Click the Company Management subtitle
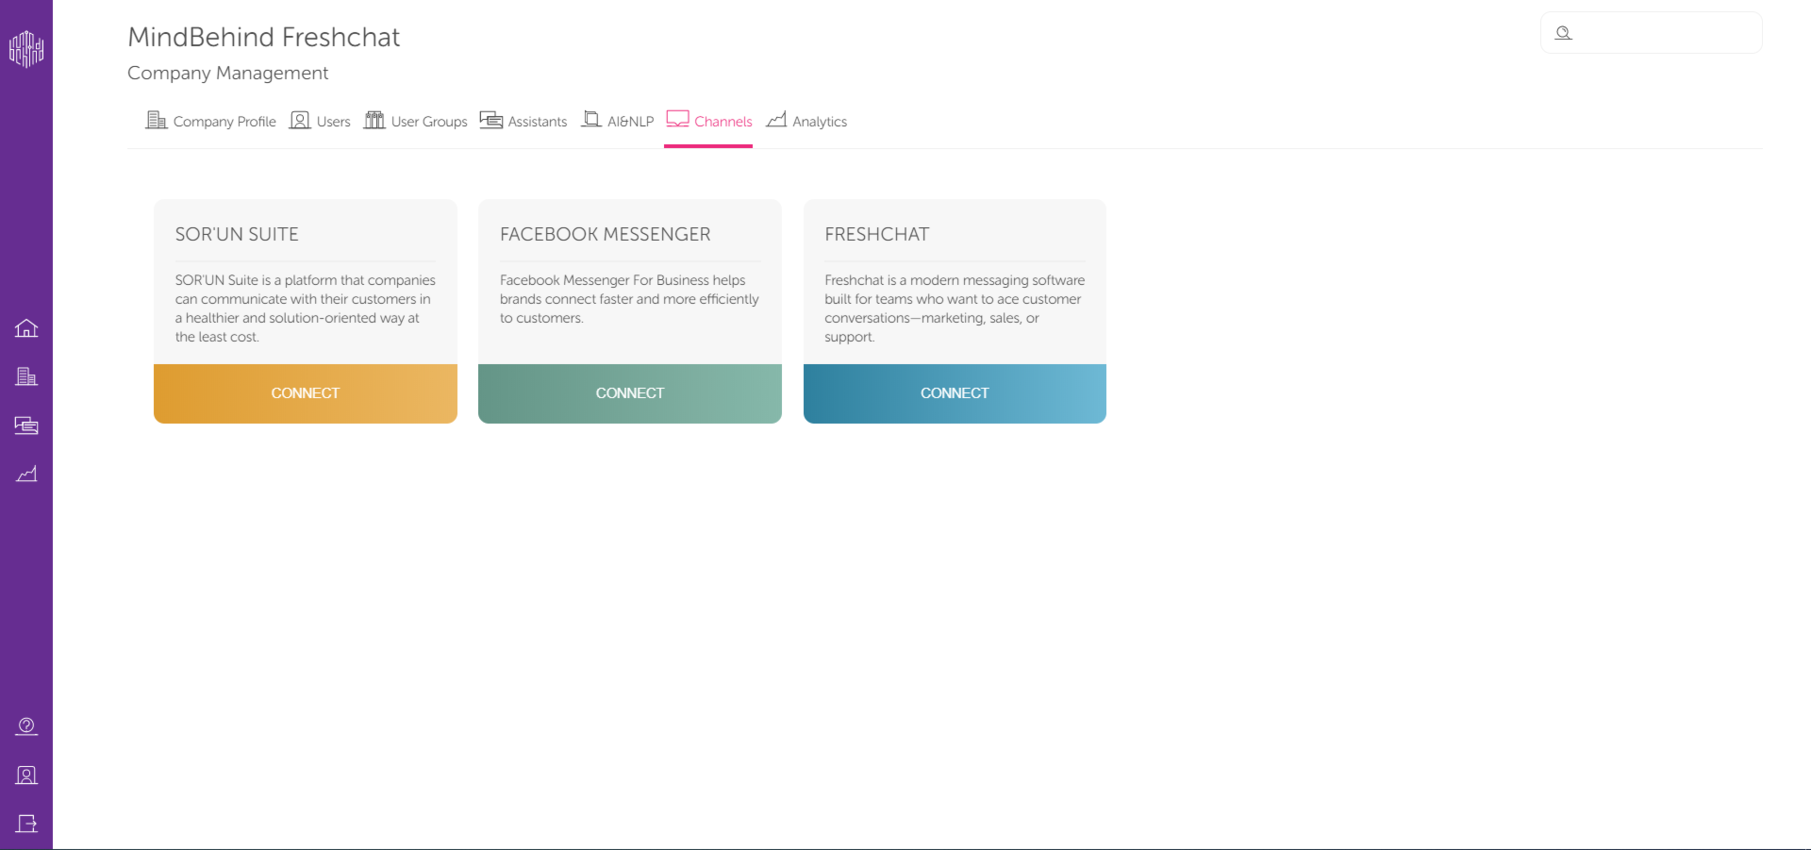This screenshot has width=1811, height=850. coord(228,73)
